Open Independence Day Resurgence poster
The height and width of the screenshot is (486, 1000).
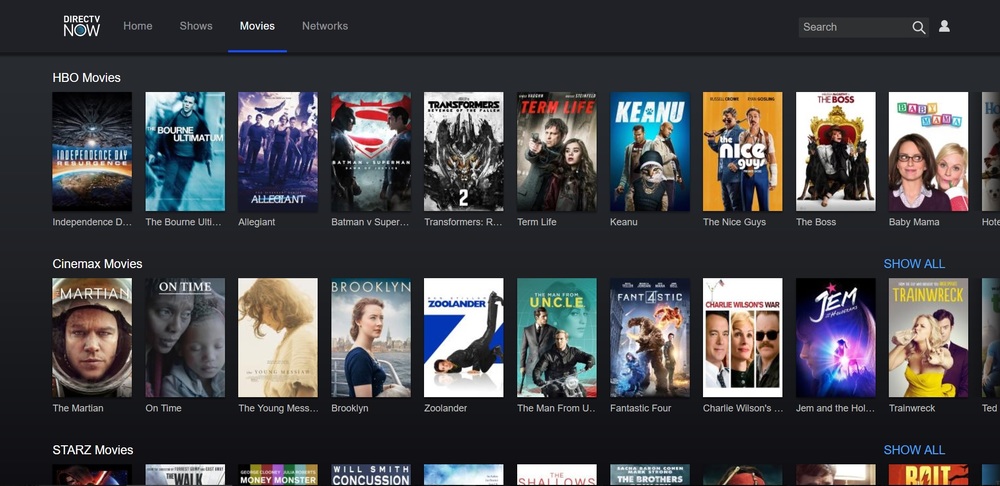[x=92, y=151]
